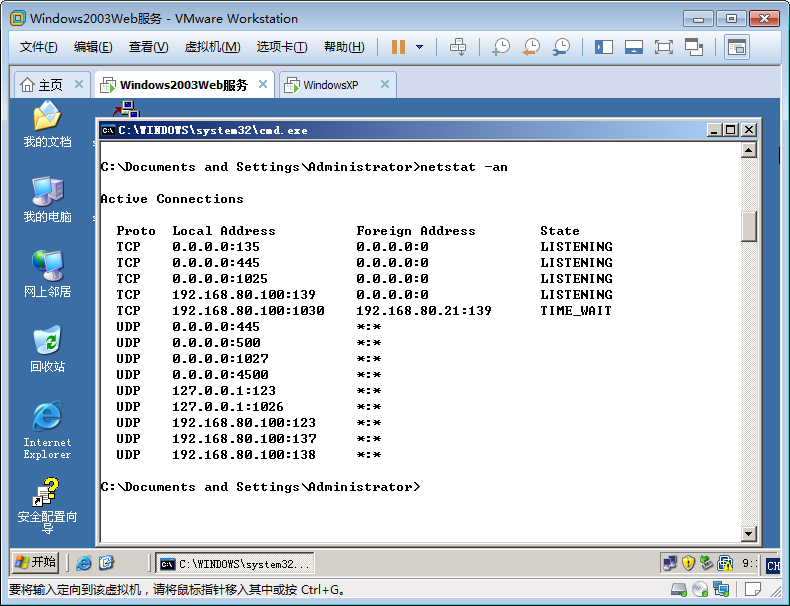Click the 'Foreign Address' column header
Screen dimensions: 790x606
click(x=416, y=231)
